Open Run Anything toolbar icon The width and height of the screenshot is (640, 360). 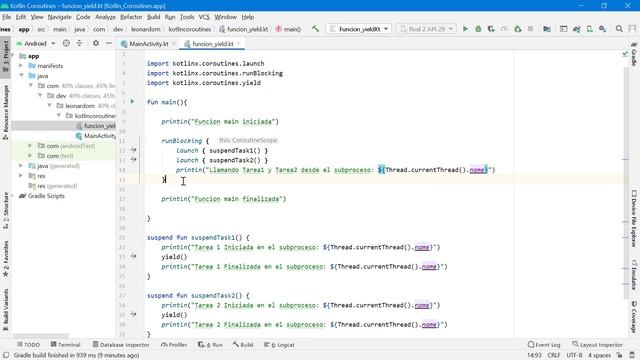pyautogui.click(x=563, y=29)
